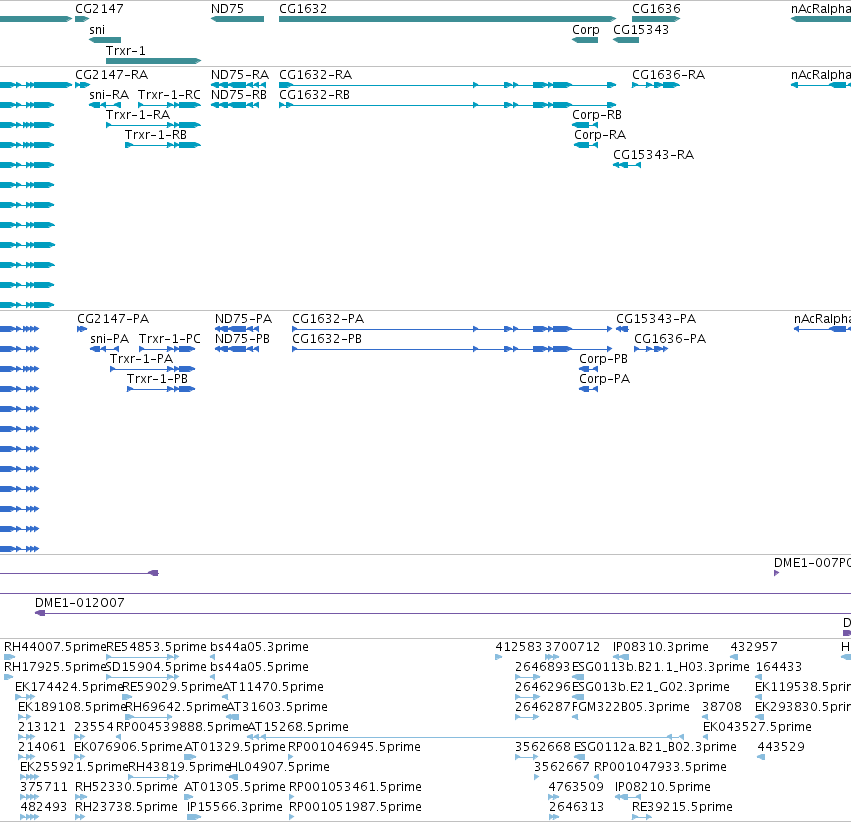Image resolution: width=851 pixels, height=822 pixels.
Task: Select the DME1-012007 feature label
Action: point(80,603)
